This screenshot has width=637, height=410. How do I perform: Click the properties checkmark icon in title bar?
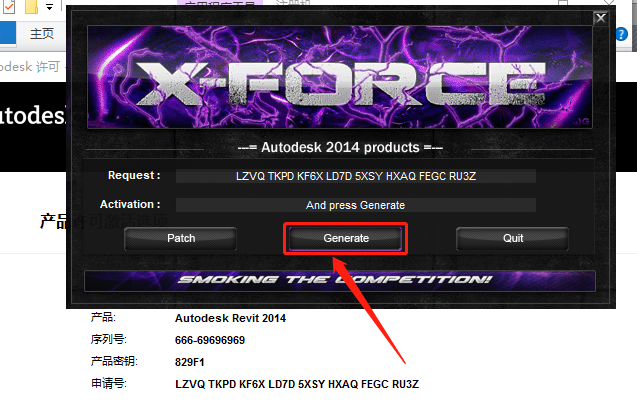pos(9,7)
